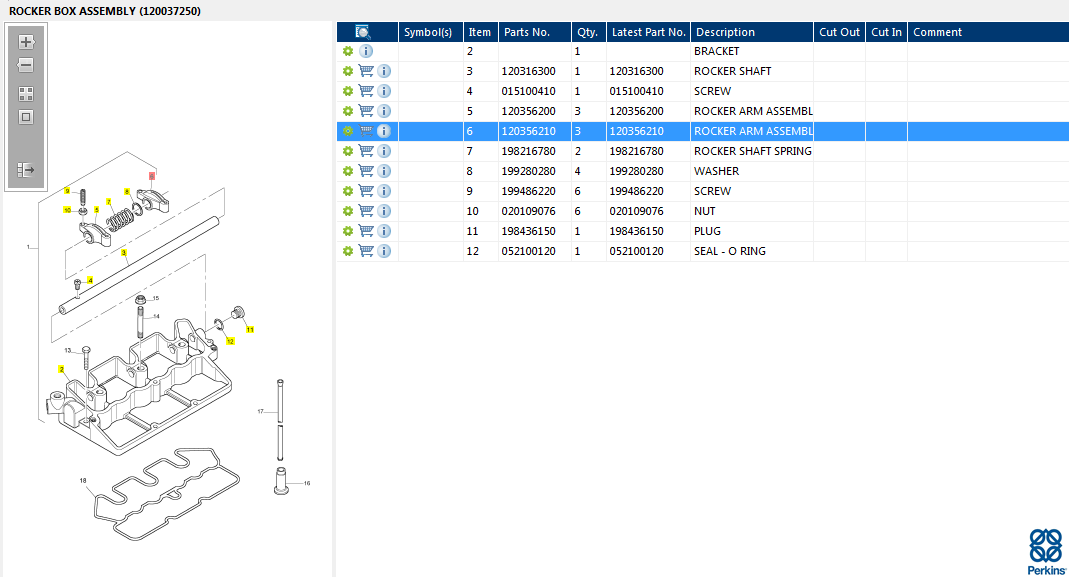
Task: Select the ROCKER SHAFT SPRING row
Action: [x=752, y=151]
